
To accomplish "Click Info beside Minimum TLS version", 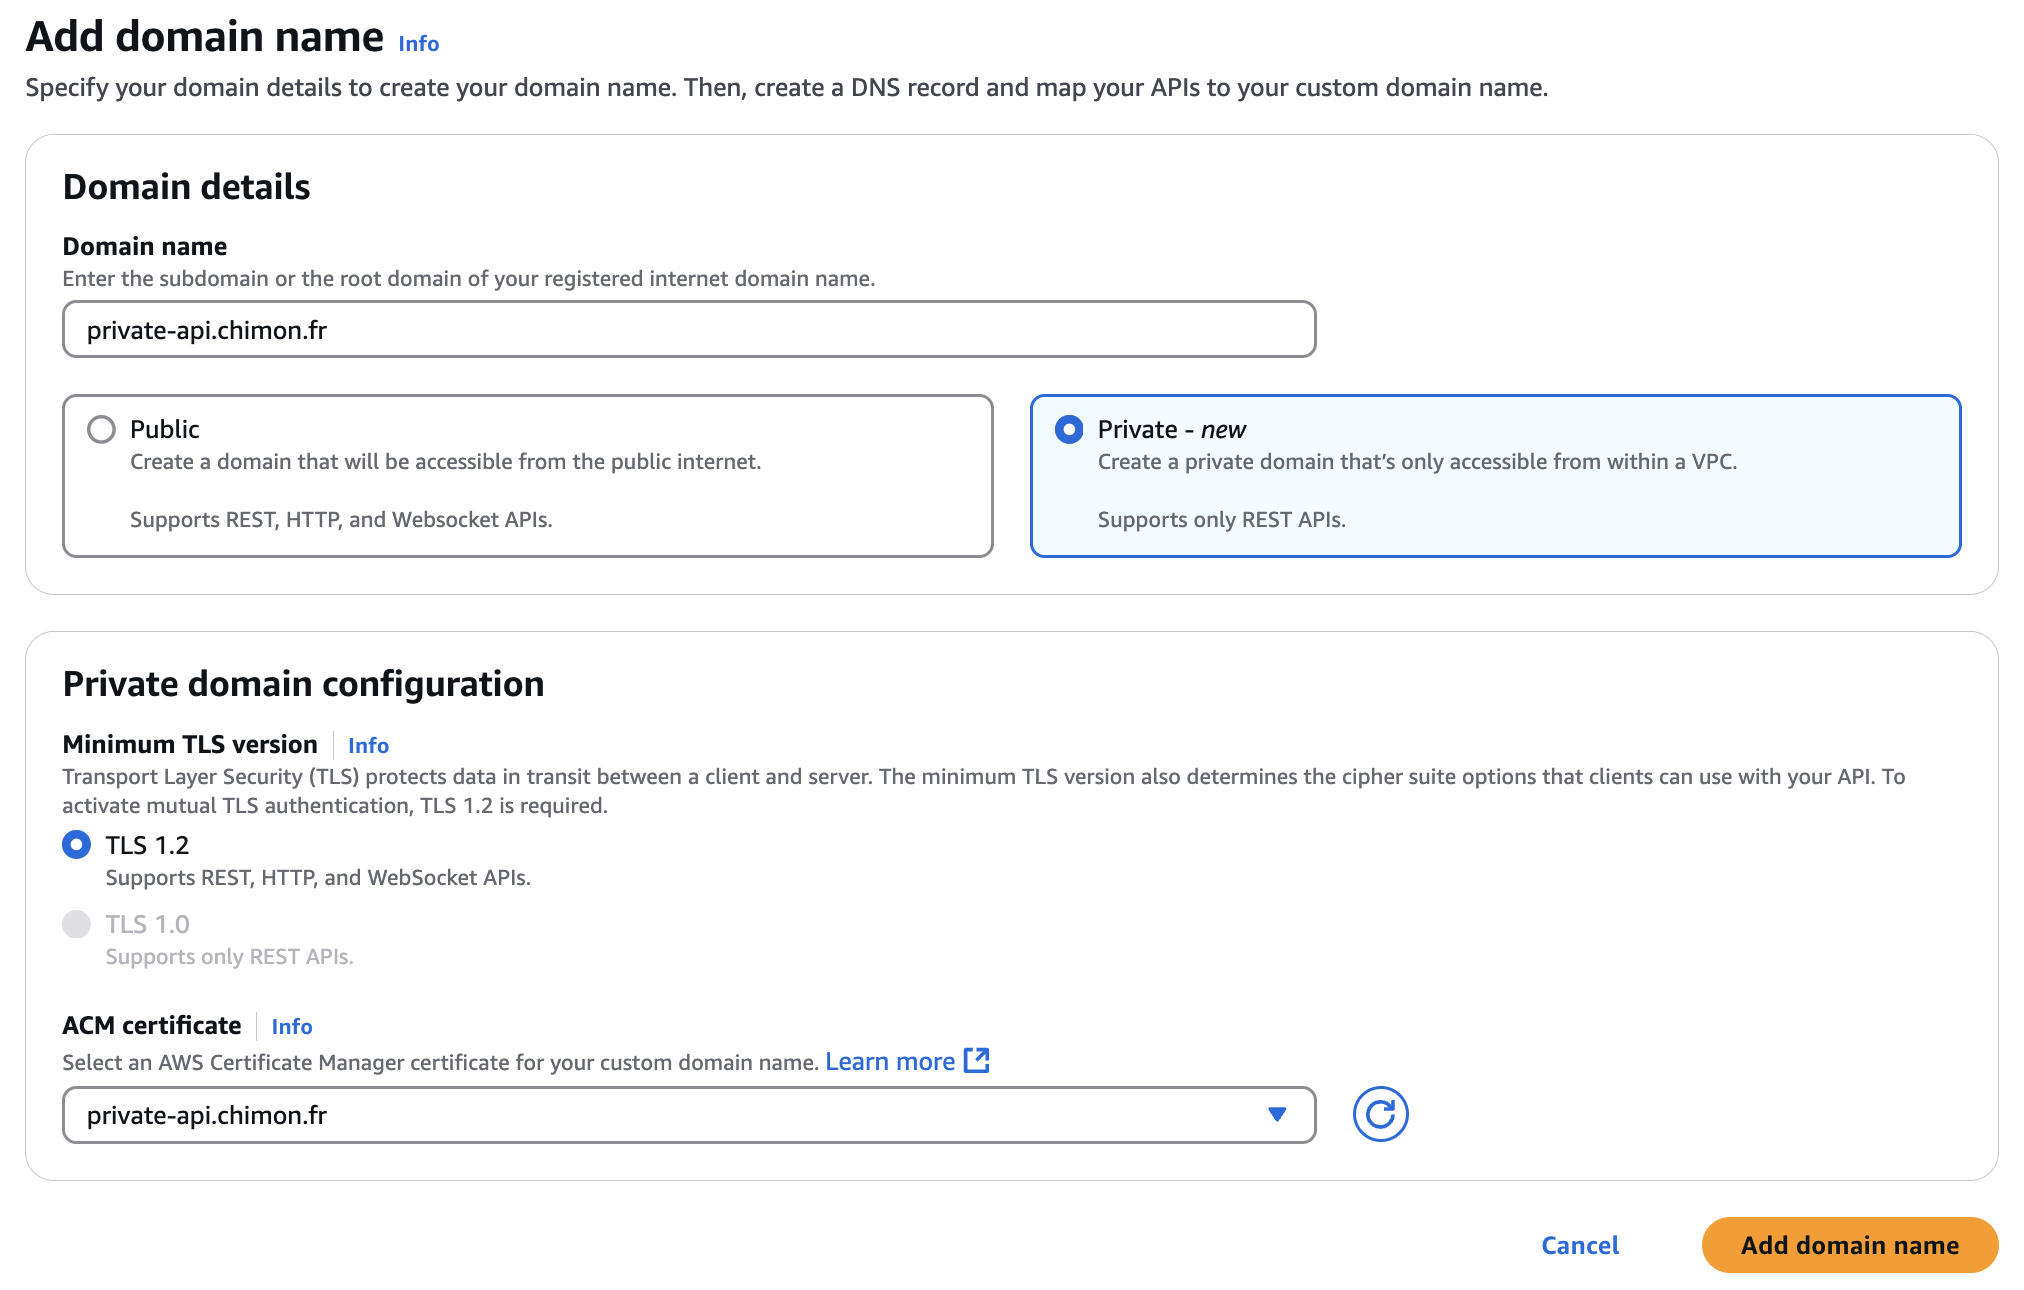I will point(367,745).
